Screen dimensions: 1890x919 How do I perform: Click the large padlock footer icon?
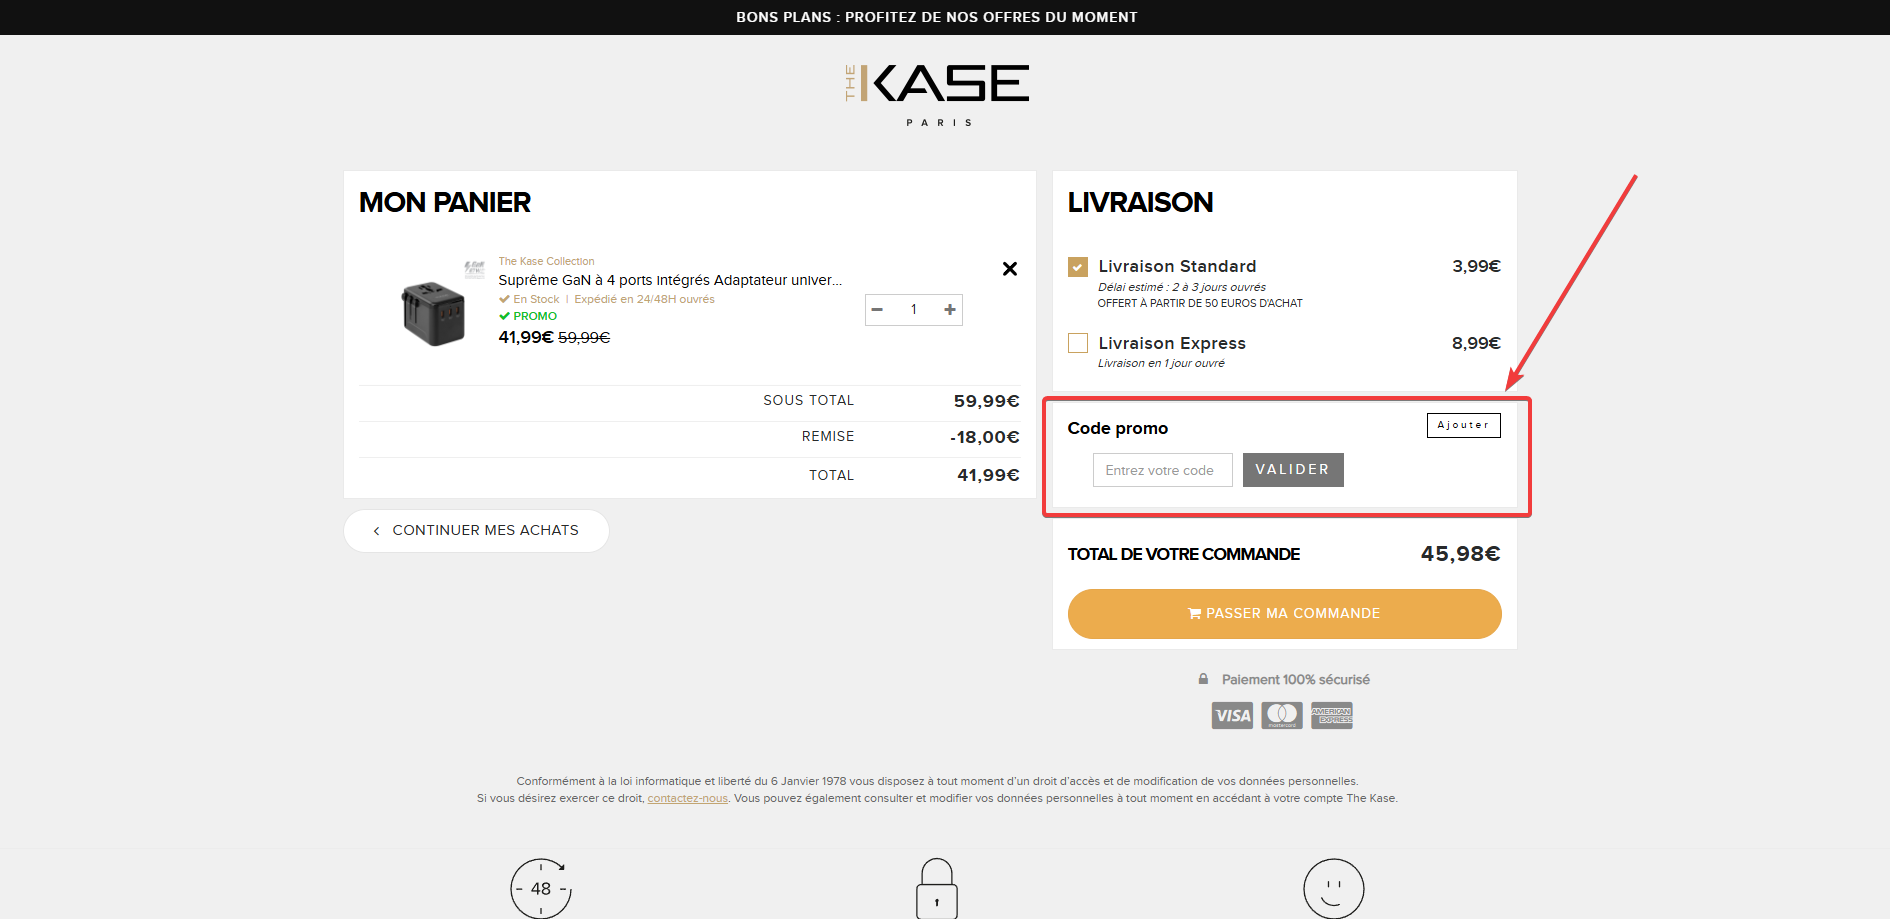coord(937,888)
